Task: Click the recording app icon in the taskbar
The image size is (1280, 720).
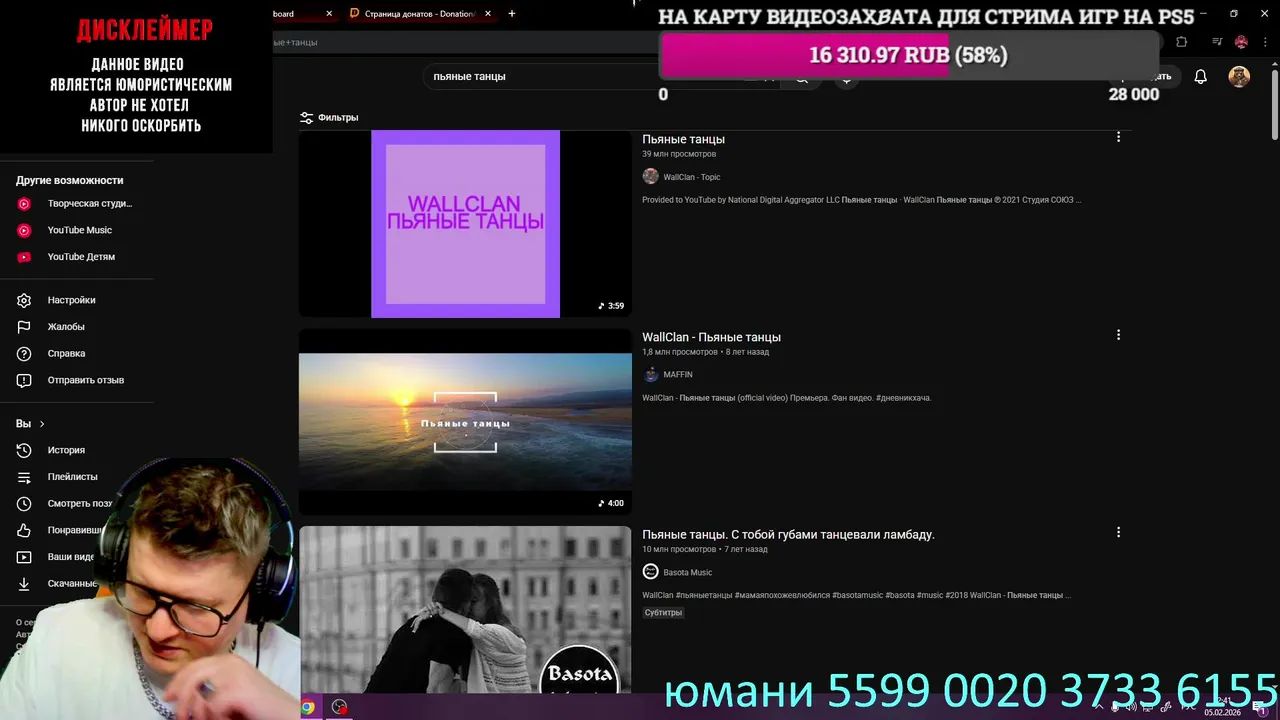Action: point(339,707)
